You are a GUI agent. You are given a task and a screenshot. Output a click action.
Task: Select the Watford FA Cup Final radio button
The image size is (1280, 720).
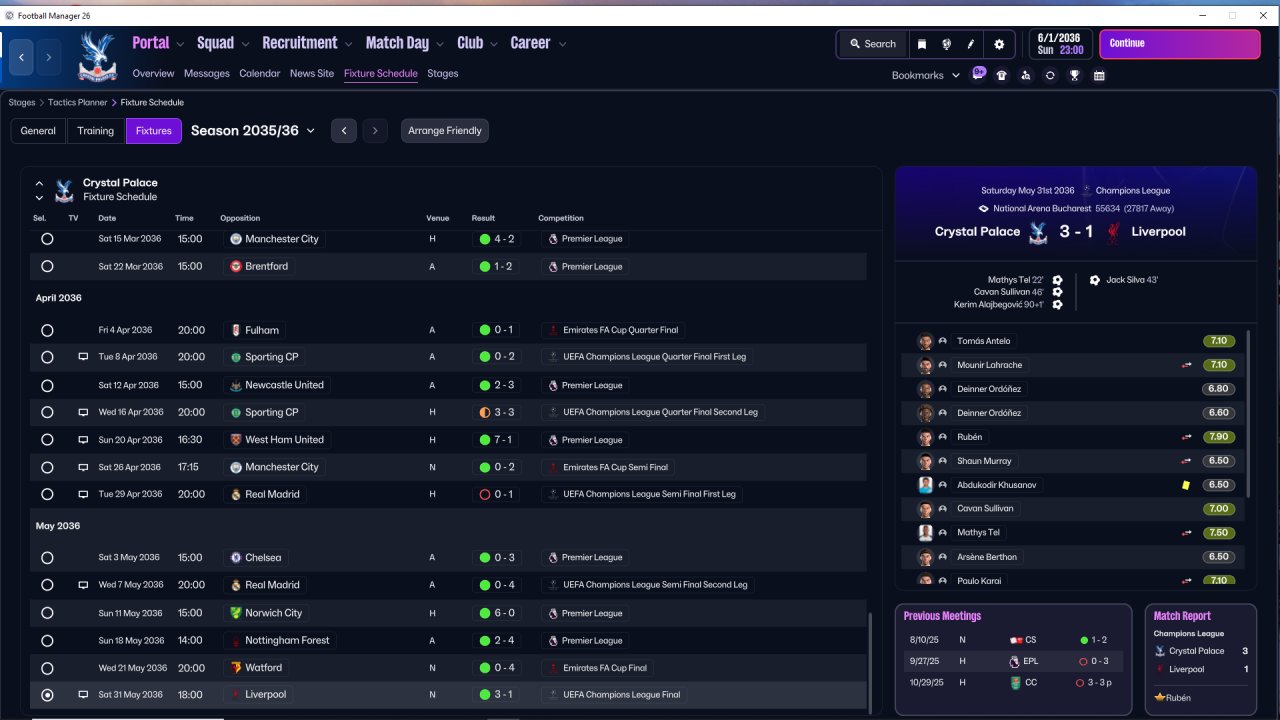(x=47, y=668)
